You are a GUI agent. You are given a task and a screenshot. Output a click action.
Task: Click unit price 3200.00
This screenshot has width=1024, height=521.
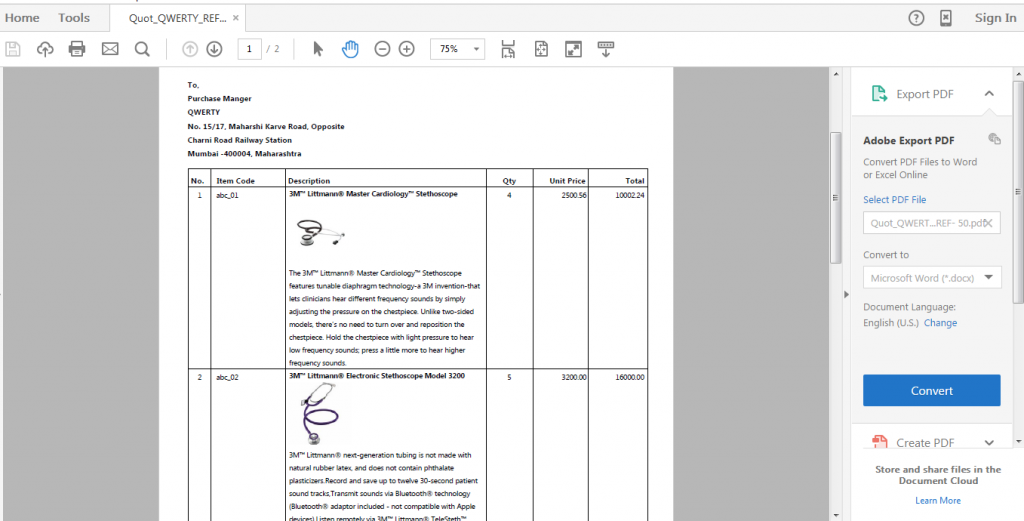coord(574,377)
